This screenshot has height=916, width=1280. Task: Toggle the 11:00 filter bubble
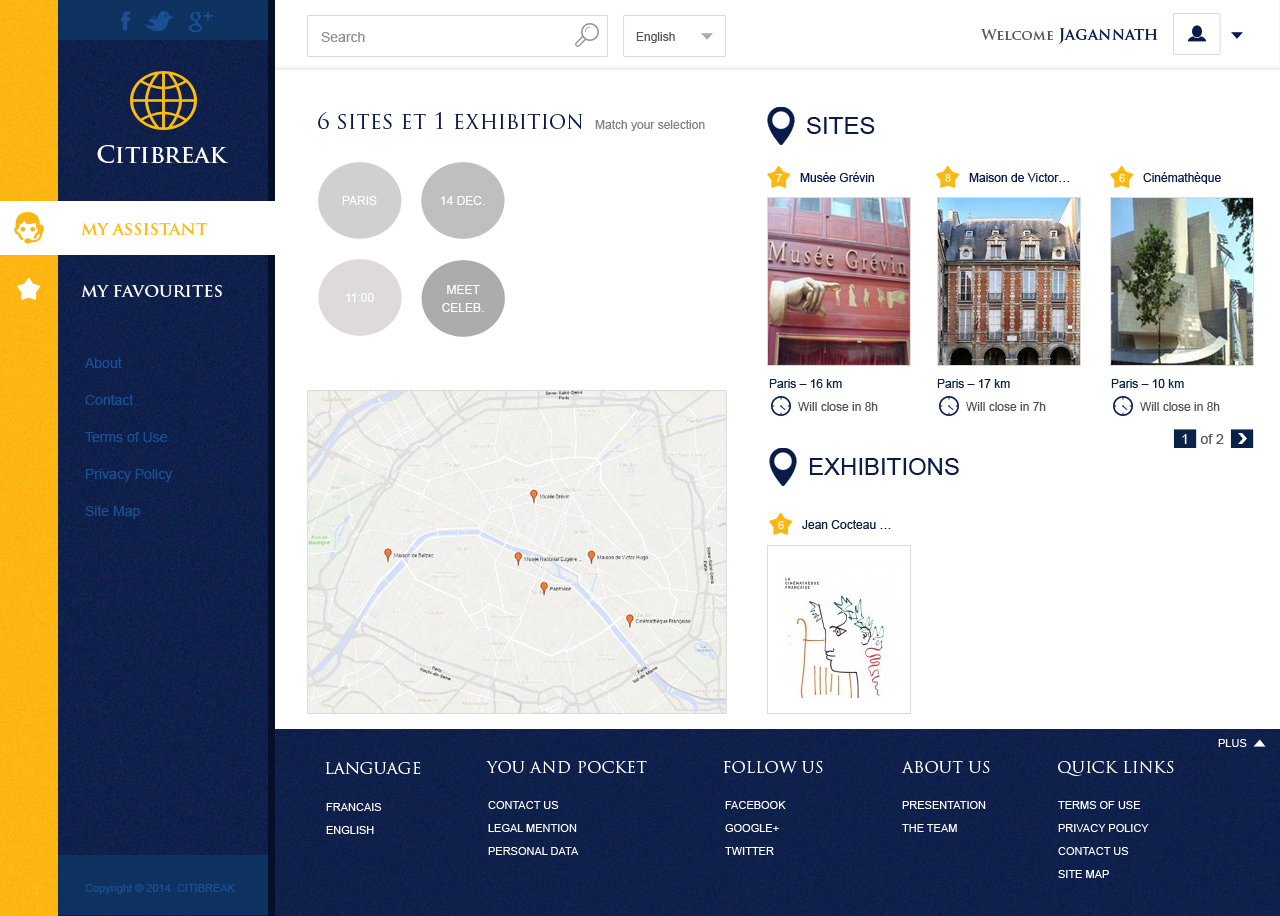coord(360,298)
